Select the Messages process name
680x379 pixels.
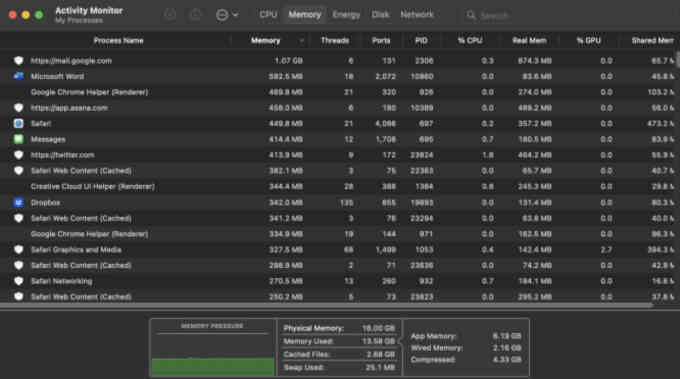(48, 139)
